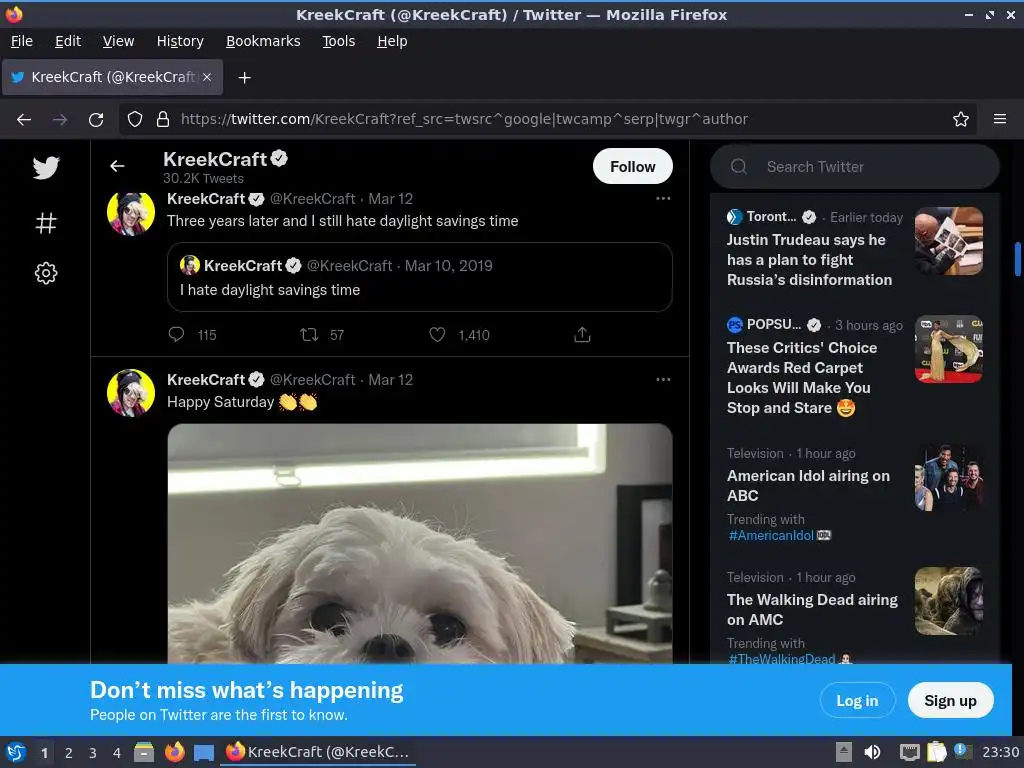The height and width of the screenshot is (768, 1024).
Task: Open more options on Happy Saturday tweet
Action: (x=663, y=379)
